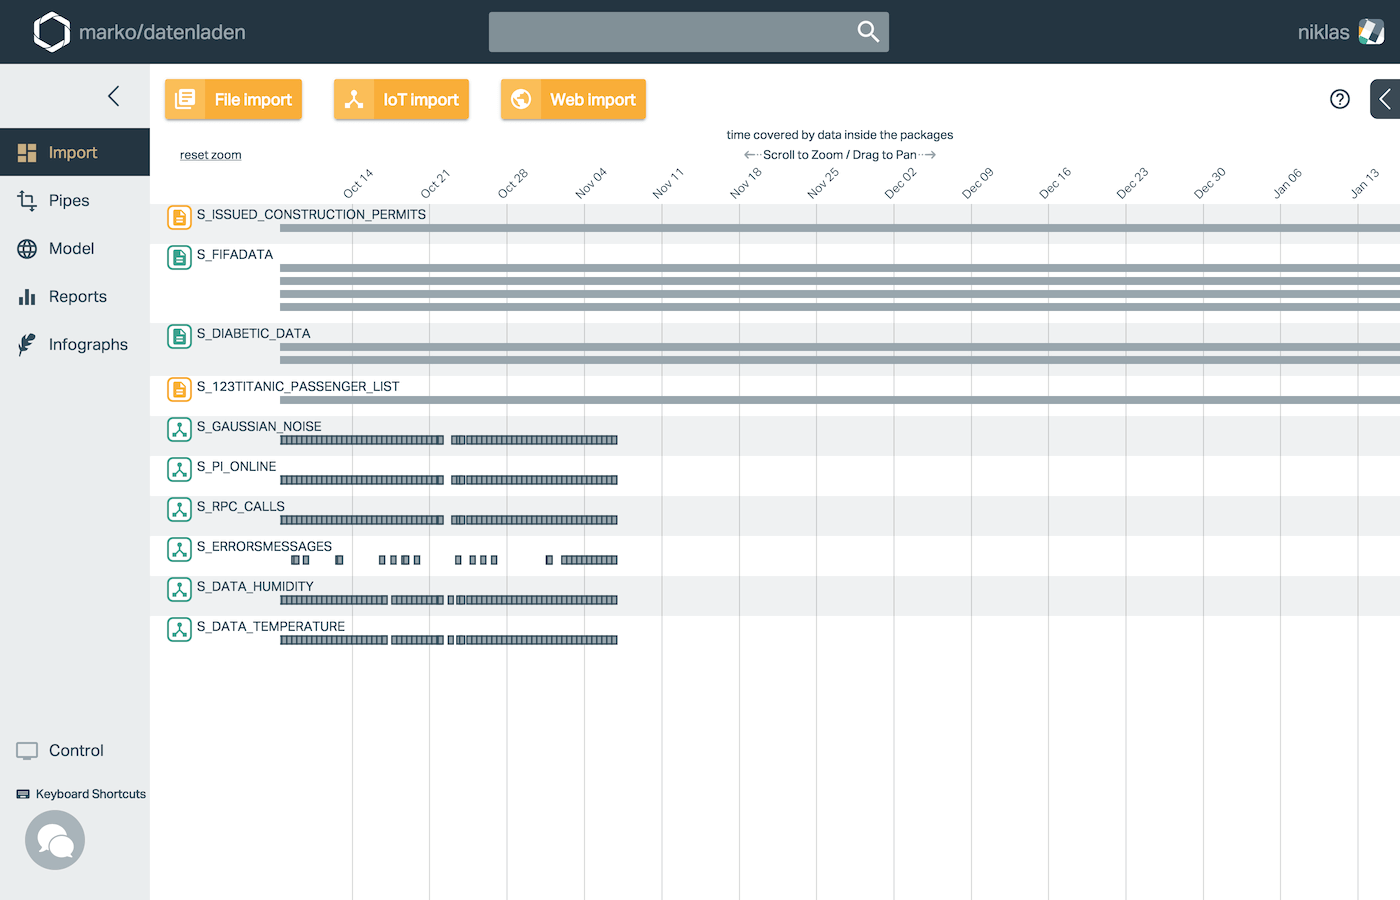Collapse the left sidebar with the chevron
This screenshot has width=1400, height=900.
point(113,96)
